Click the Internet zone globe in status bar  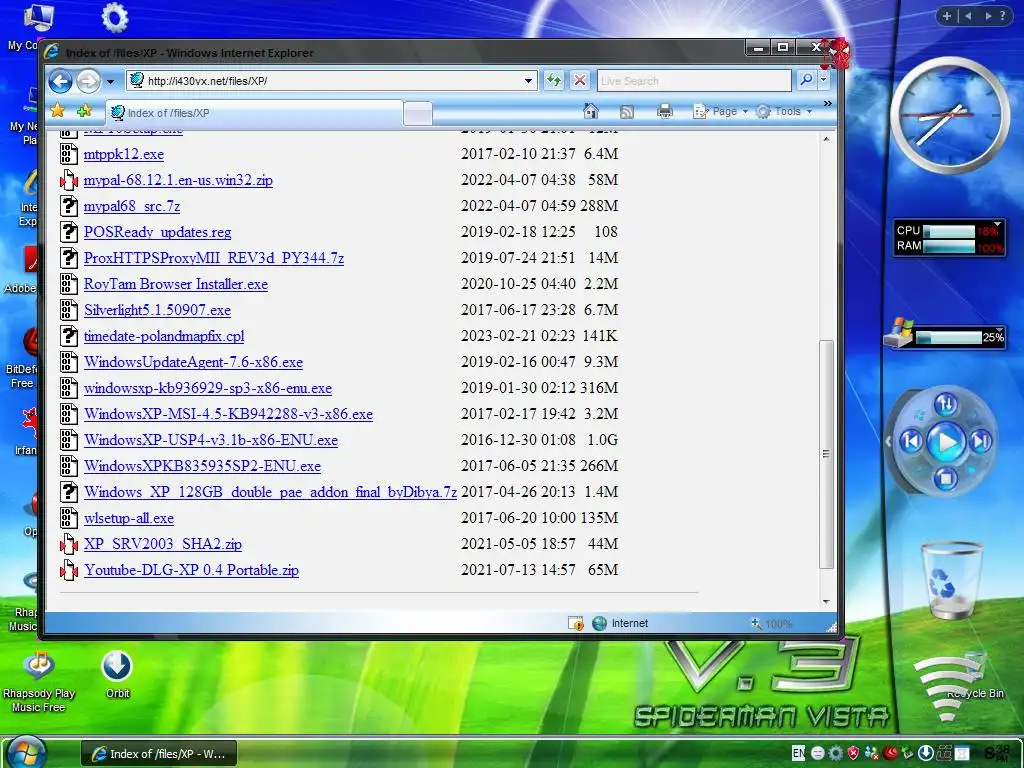pyautogui.click(x=600, y=623)
